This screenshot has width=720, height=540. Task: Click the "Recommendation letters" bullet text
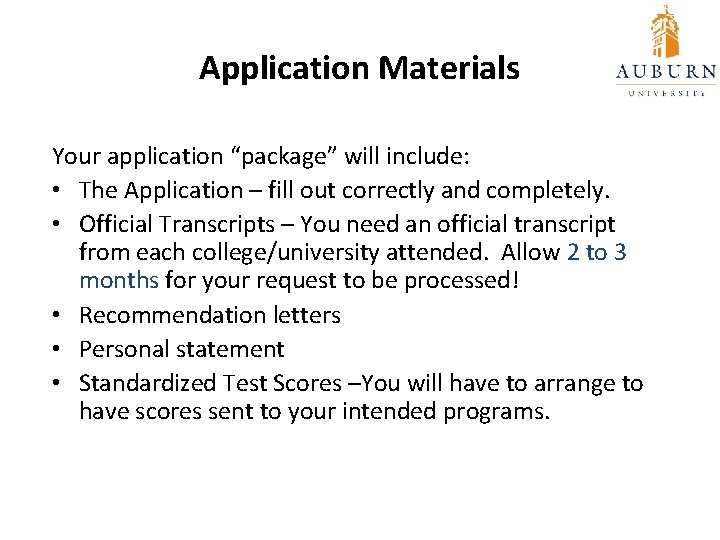pos(210,316)
